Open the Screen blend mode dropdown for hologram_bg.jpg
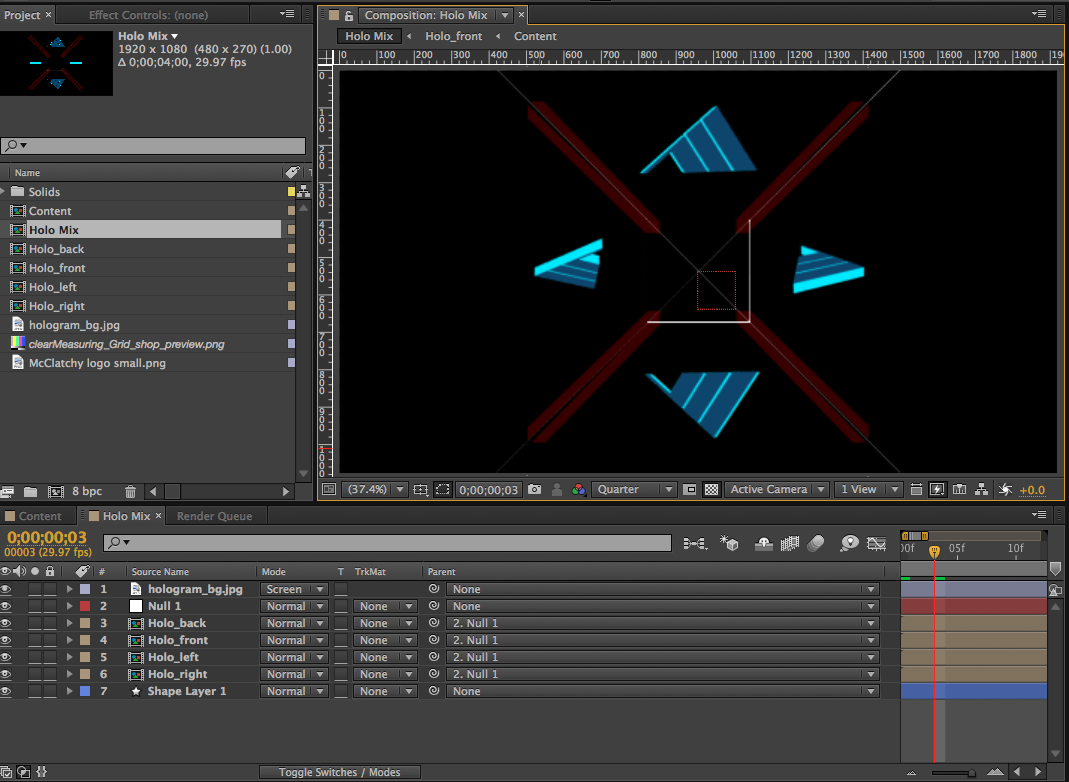The width and height of the screenshot is (1069, 782). coord(294,589)
